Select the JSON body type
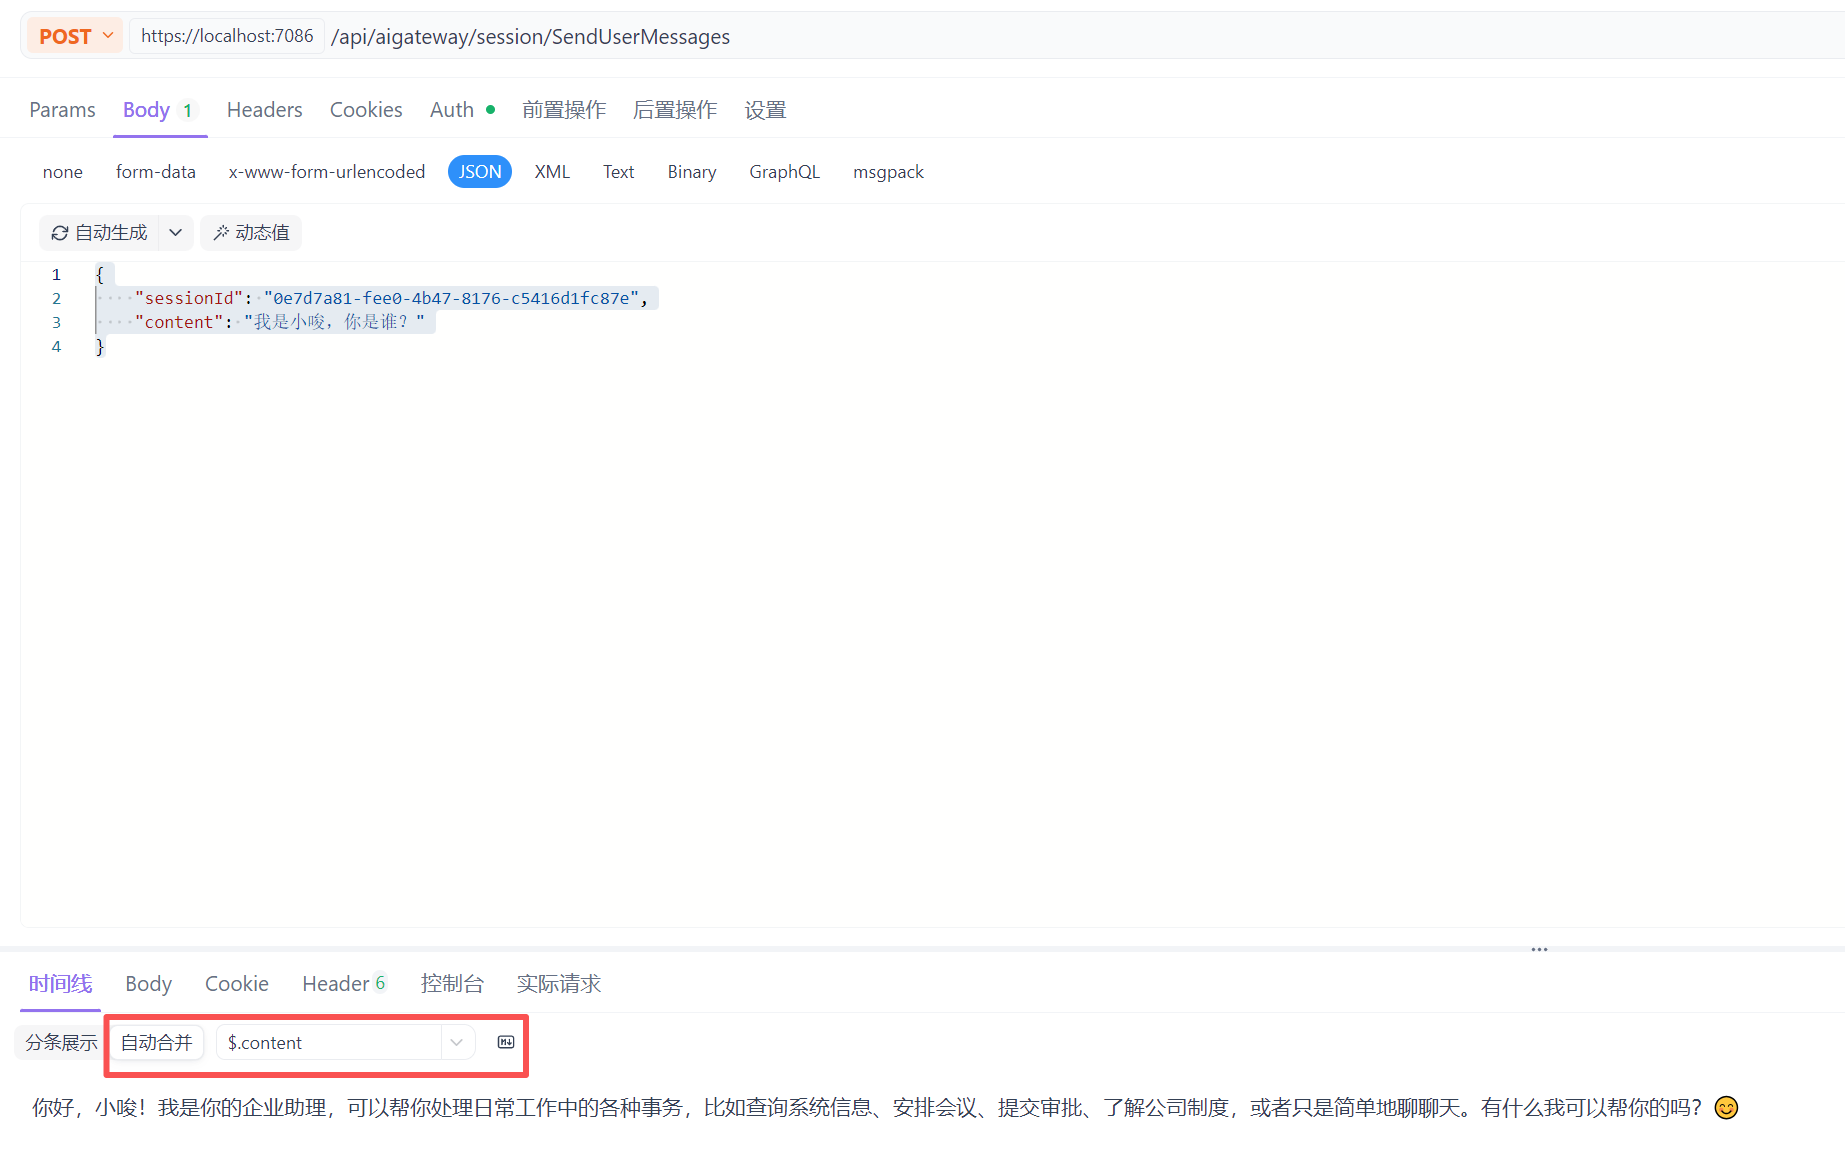This screenshot has height=1173, width=1845. point(479,172)
